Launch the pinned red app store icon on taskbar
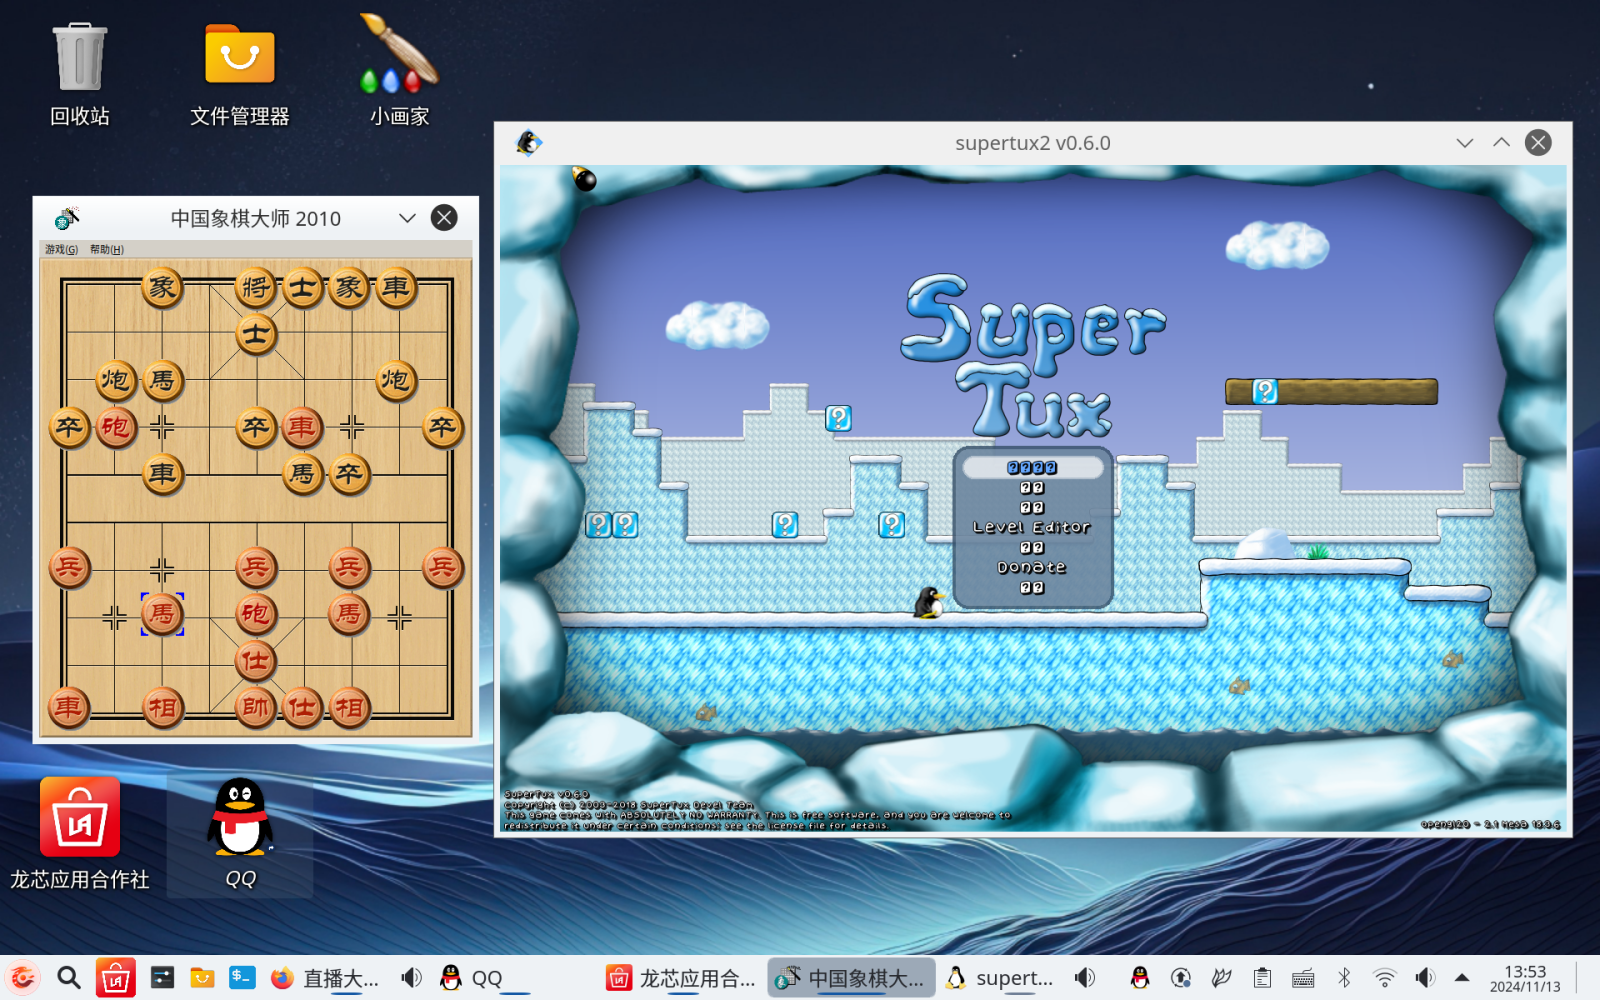Viewport: 1600px width, 1000px height. [115, 977]
